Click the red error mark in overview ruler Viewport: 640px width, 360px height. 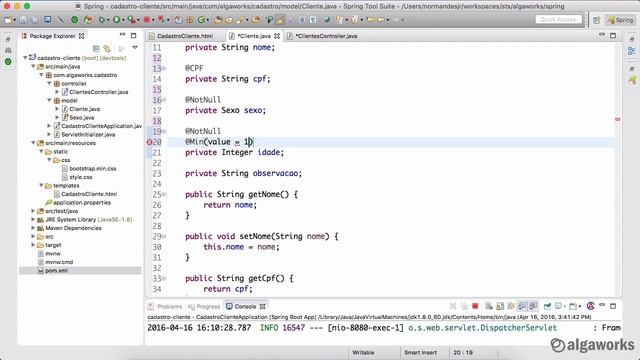pyautogui.click(x=617, y=119)
